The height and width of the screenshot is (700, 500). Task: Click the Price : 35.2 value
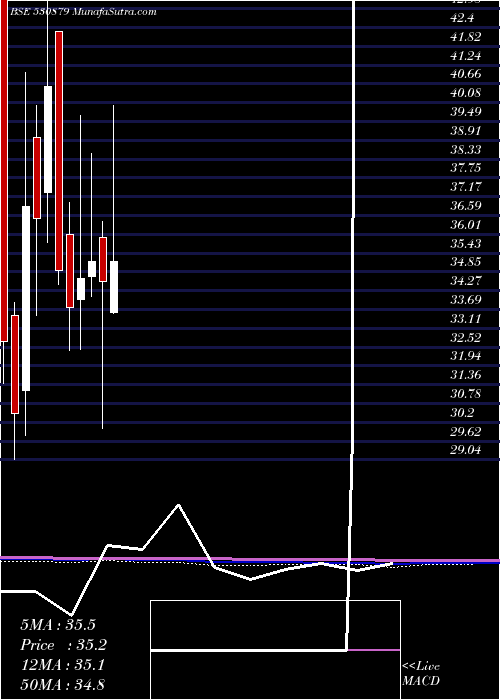pyautogui.click(x=63, y=645)
